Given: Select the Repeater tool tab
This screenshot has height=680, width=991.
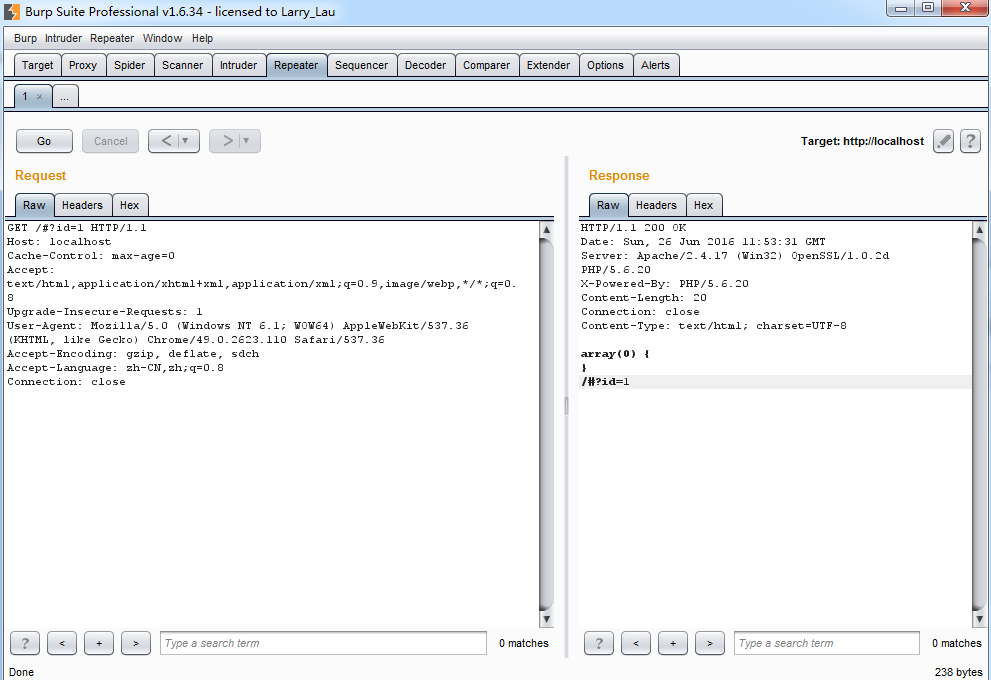Looking at the screenshot, I should point(296,65).
